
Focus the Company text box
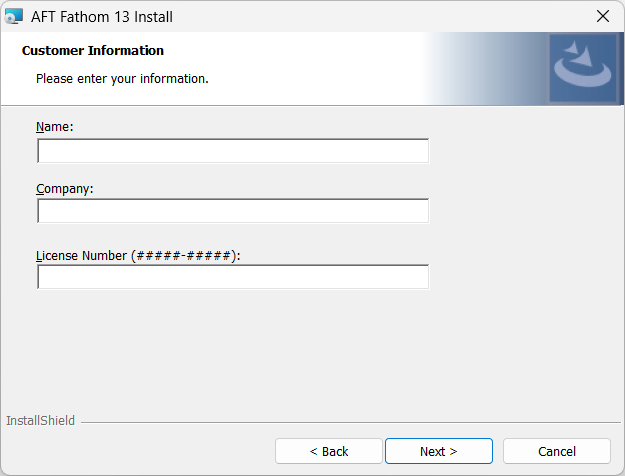point(233,211)
